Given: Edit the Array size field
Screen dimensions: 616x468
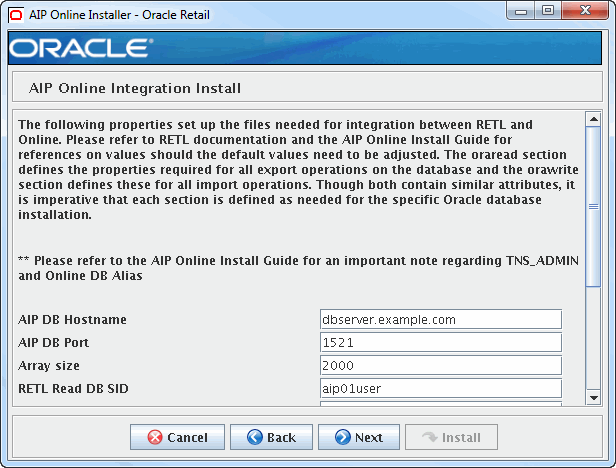Looking at the screenshot, I should click(441, 365).
